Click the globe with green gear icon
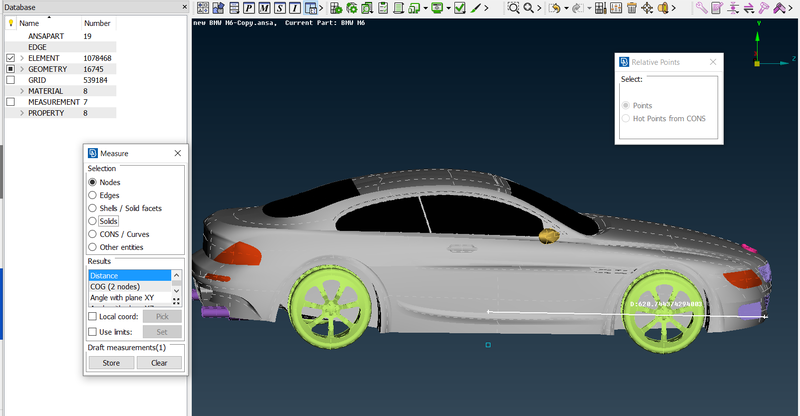Screen dimensions: 800x416 [352, 8]
